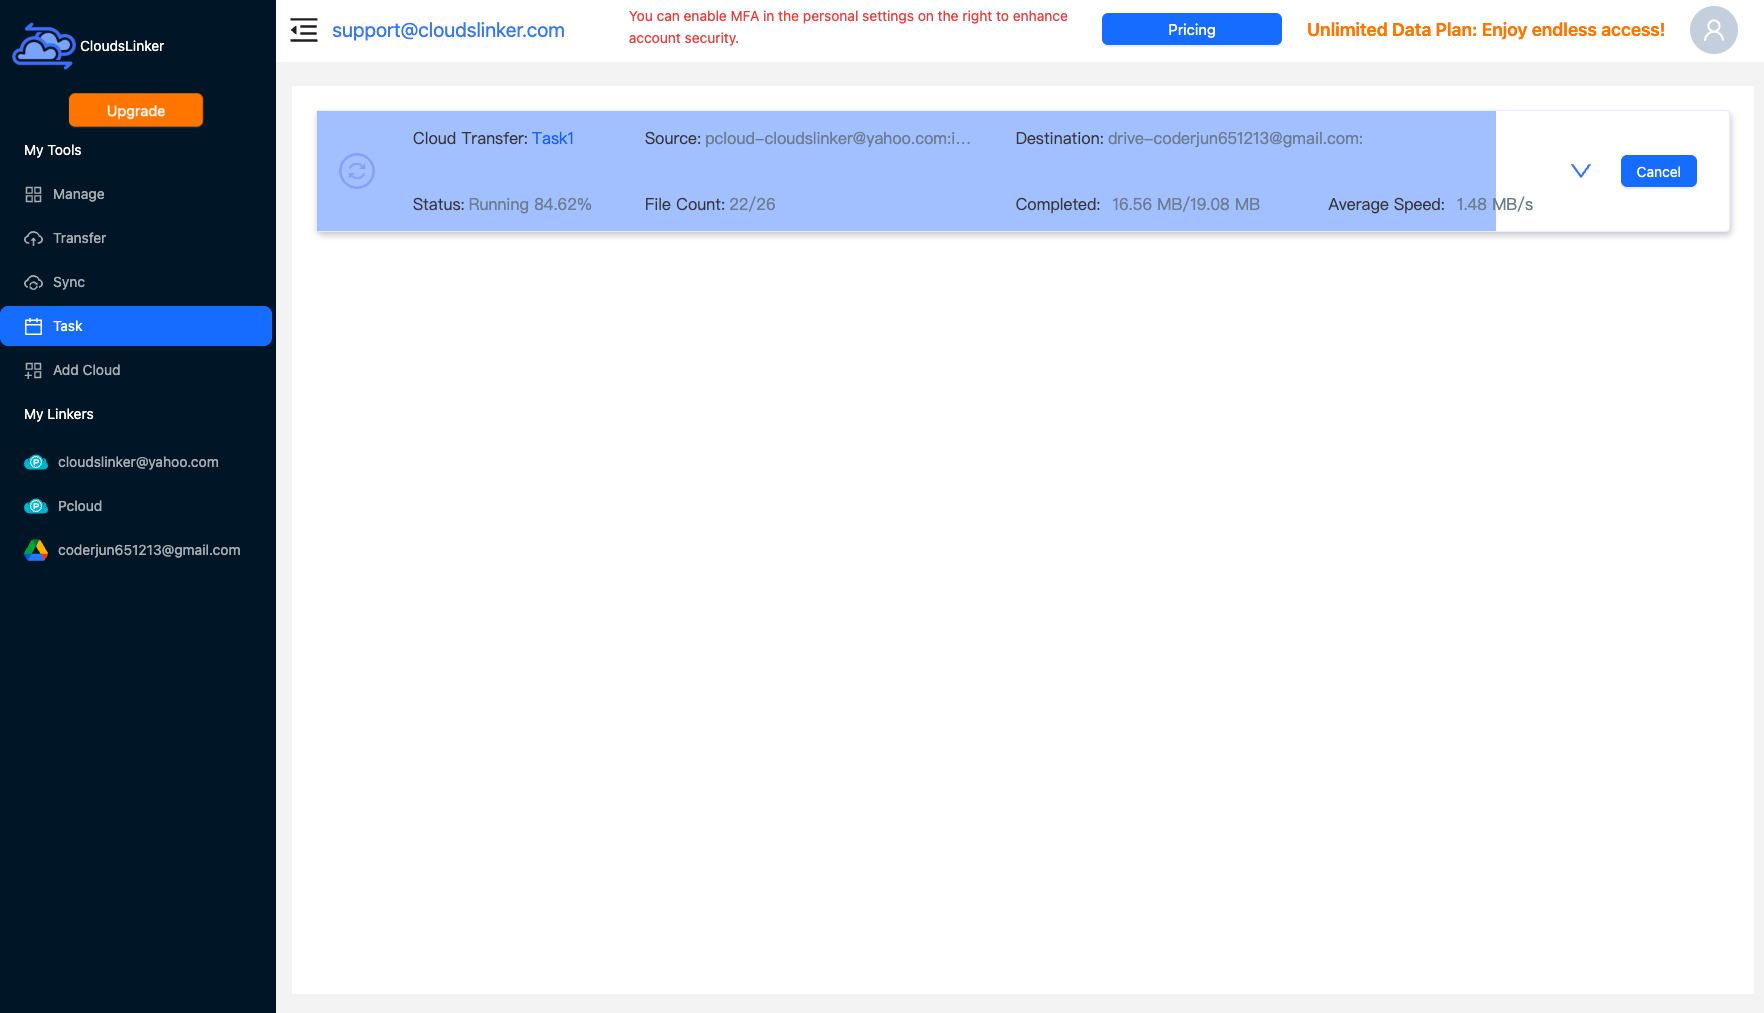Click the Average Speed 1.48 MB/s value

click(1495, 204)
